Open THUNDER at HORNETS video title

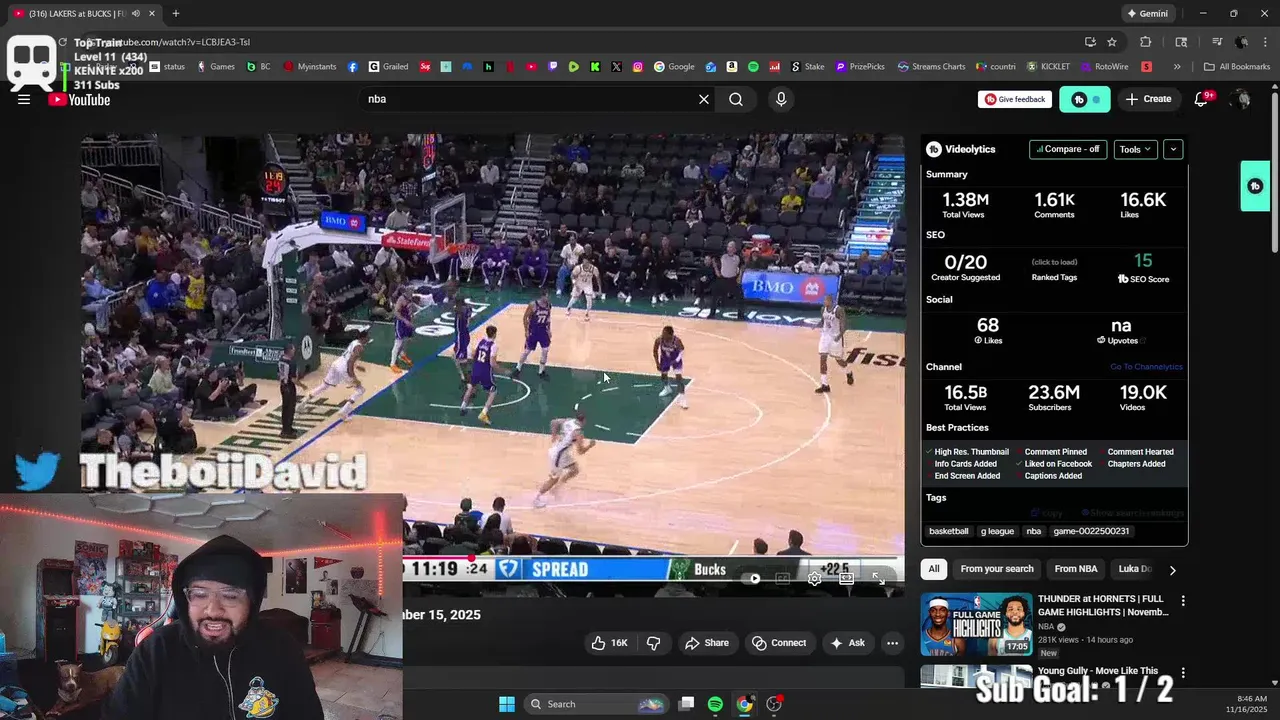(1103, 605)
